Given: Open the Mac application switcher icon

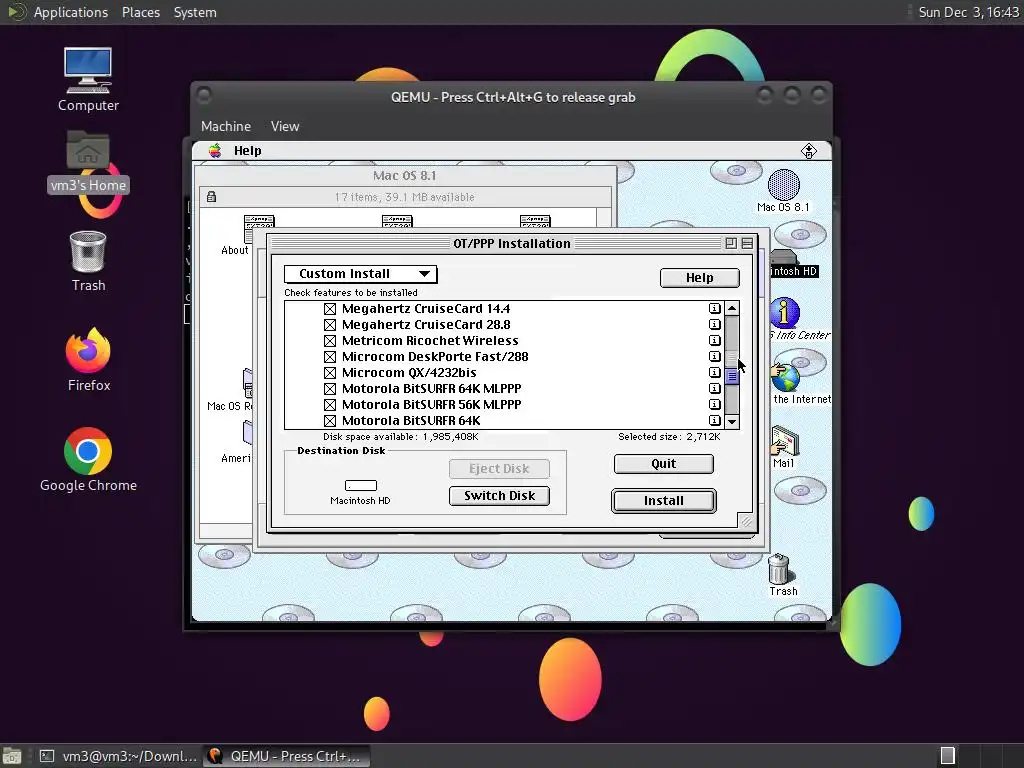Looking at the screenshot, I should click(808, 151).
